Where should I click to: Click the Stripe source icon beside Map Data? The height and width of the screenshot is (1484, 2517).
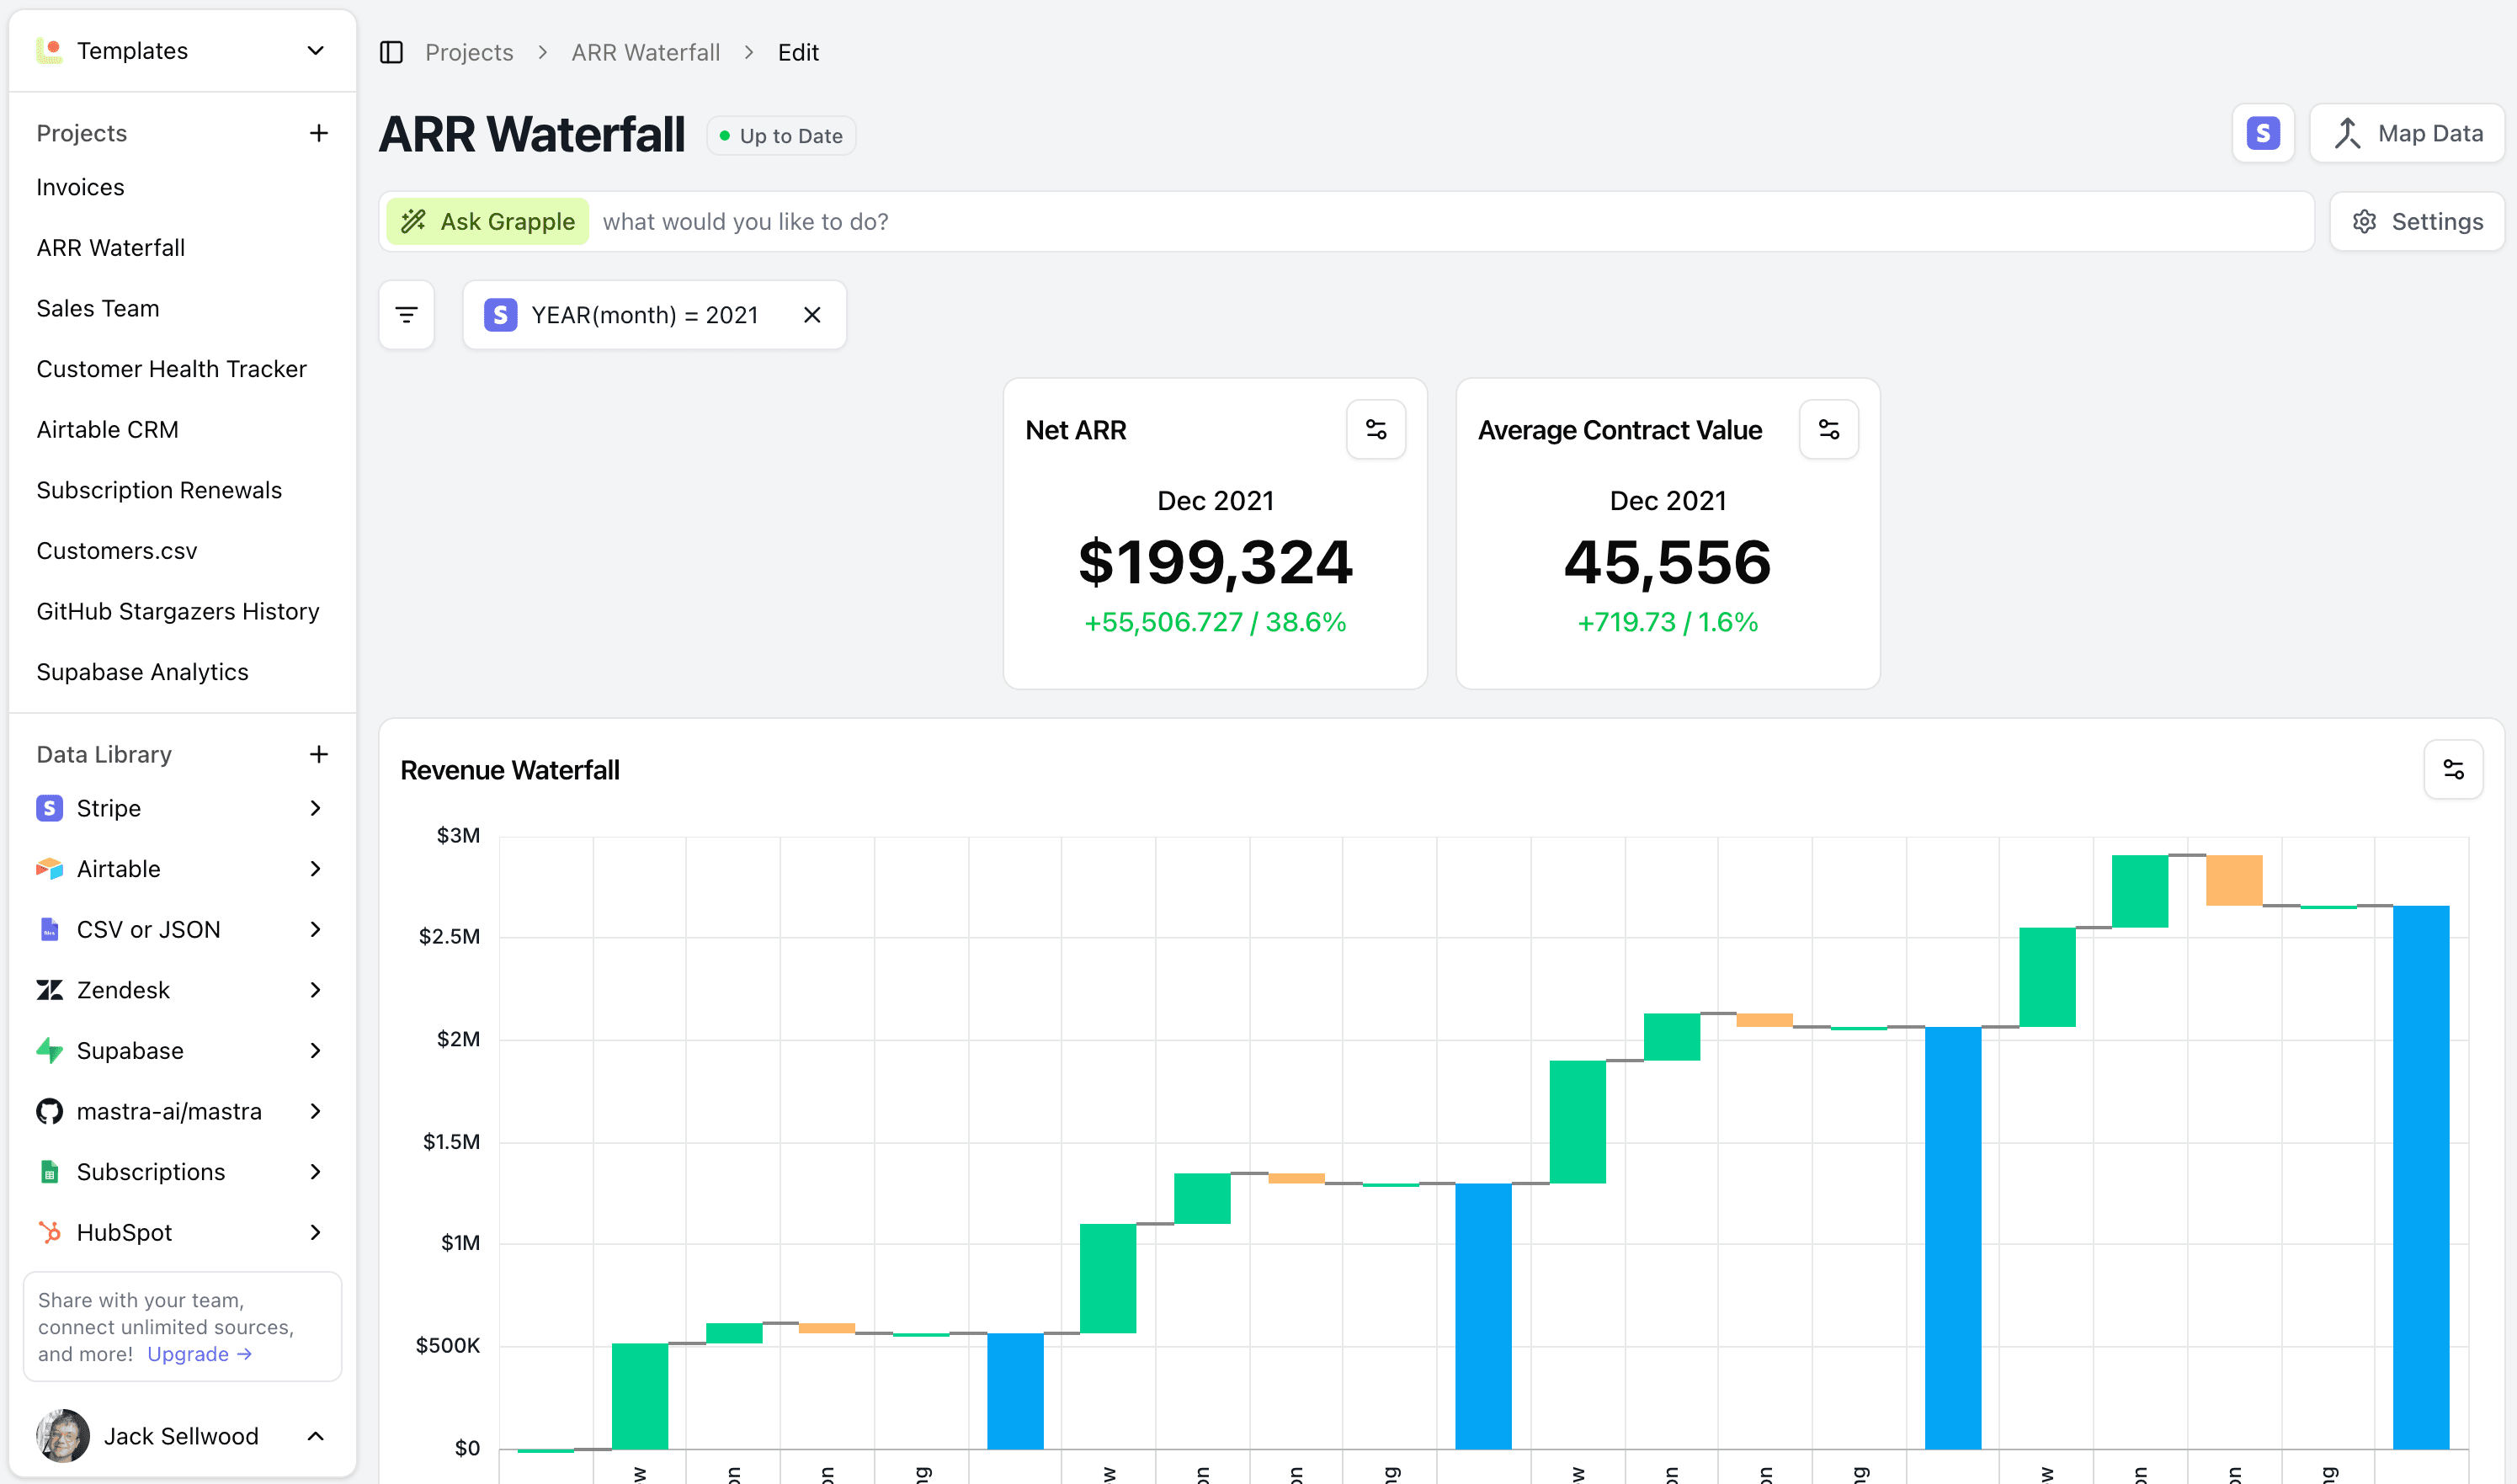(2262, 133)
